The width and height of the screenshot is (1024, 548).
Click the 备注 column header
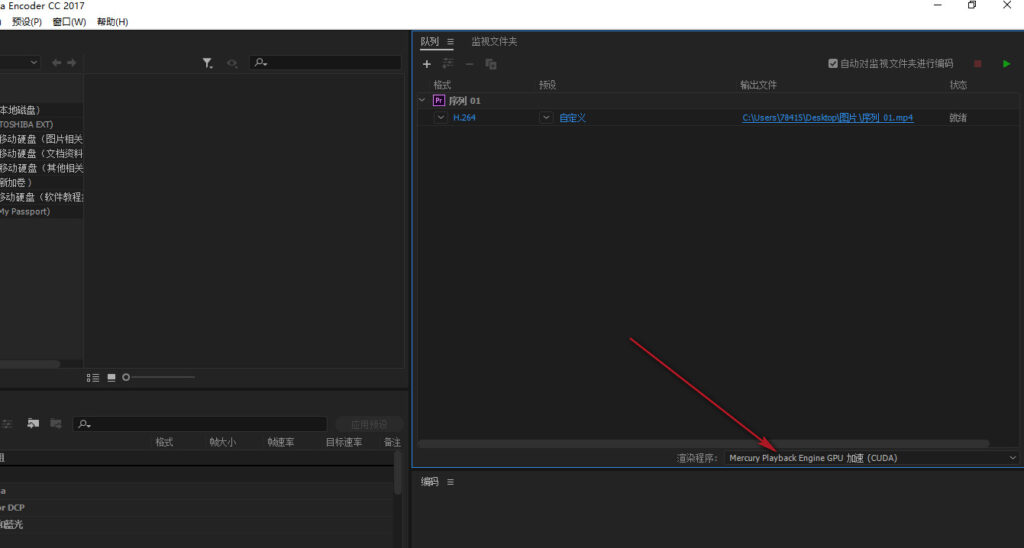click(392, 442)
